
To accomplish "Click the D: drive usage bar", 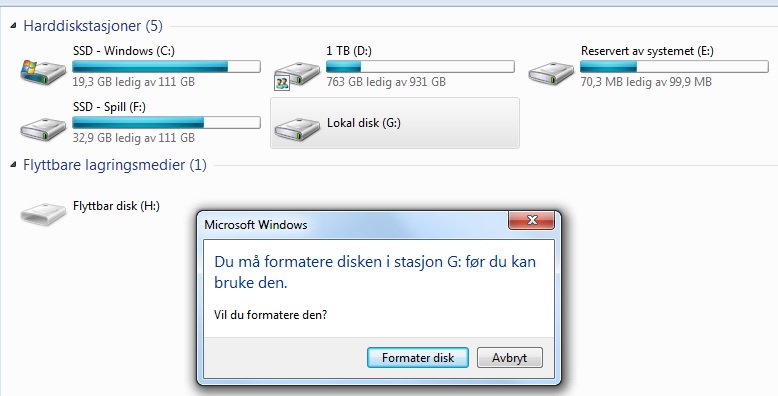I will coord(420,66).
